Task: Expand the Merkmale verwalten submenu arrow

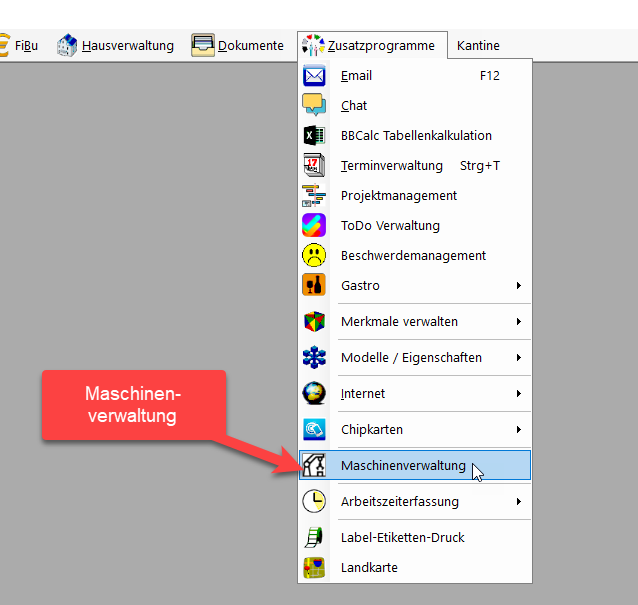Action: pyautogui.click(x=519, y=321)
